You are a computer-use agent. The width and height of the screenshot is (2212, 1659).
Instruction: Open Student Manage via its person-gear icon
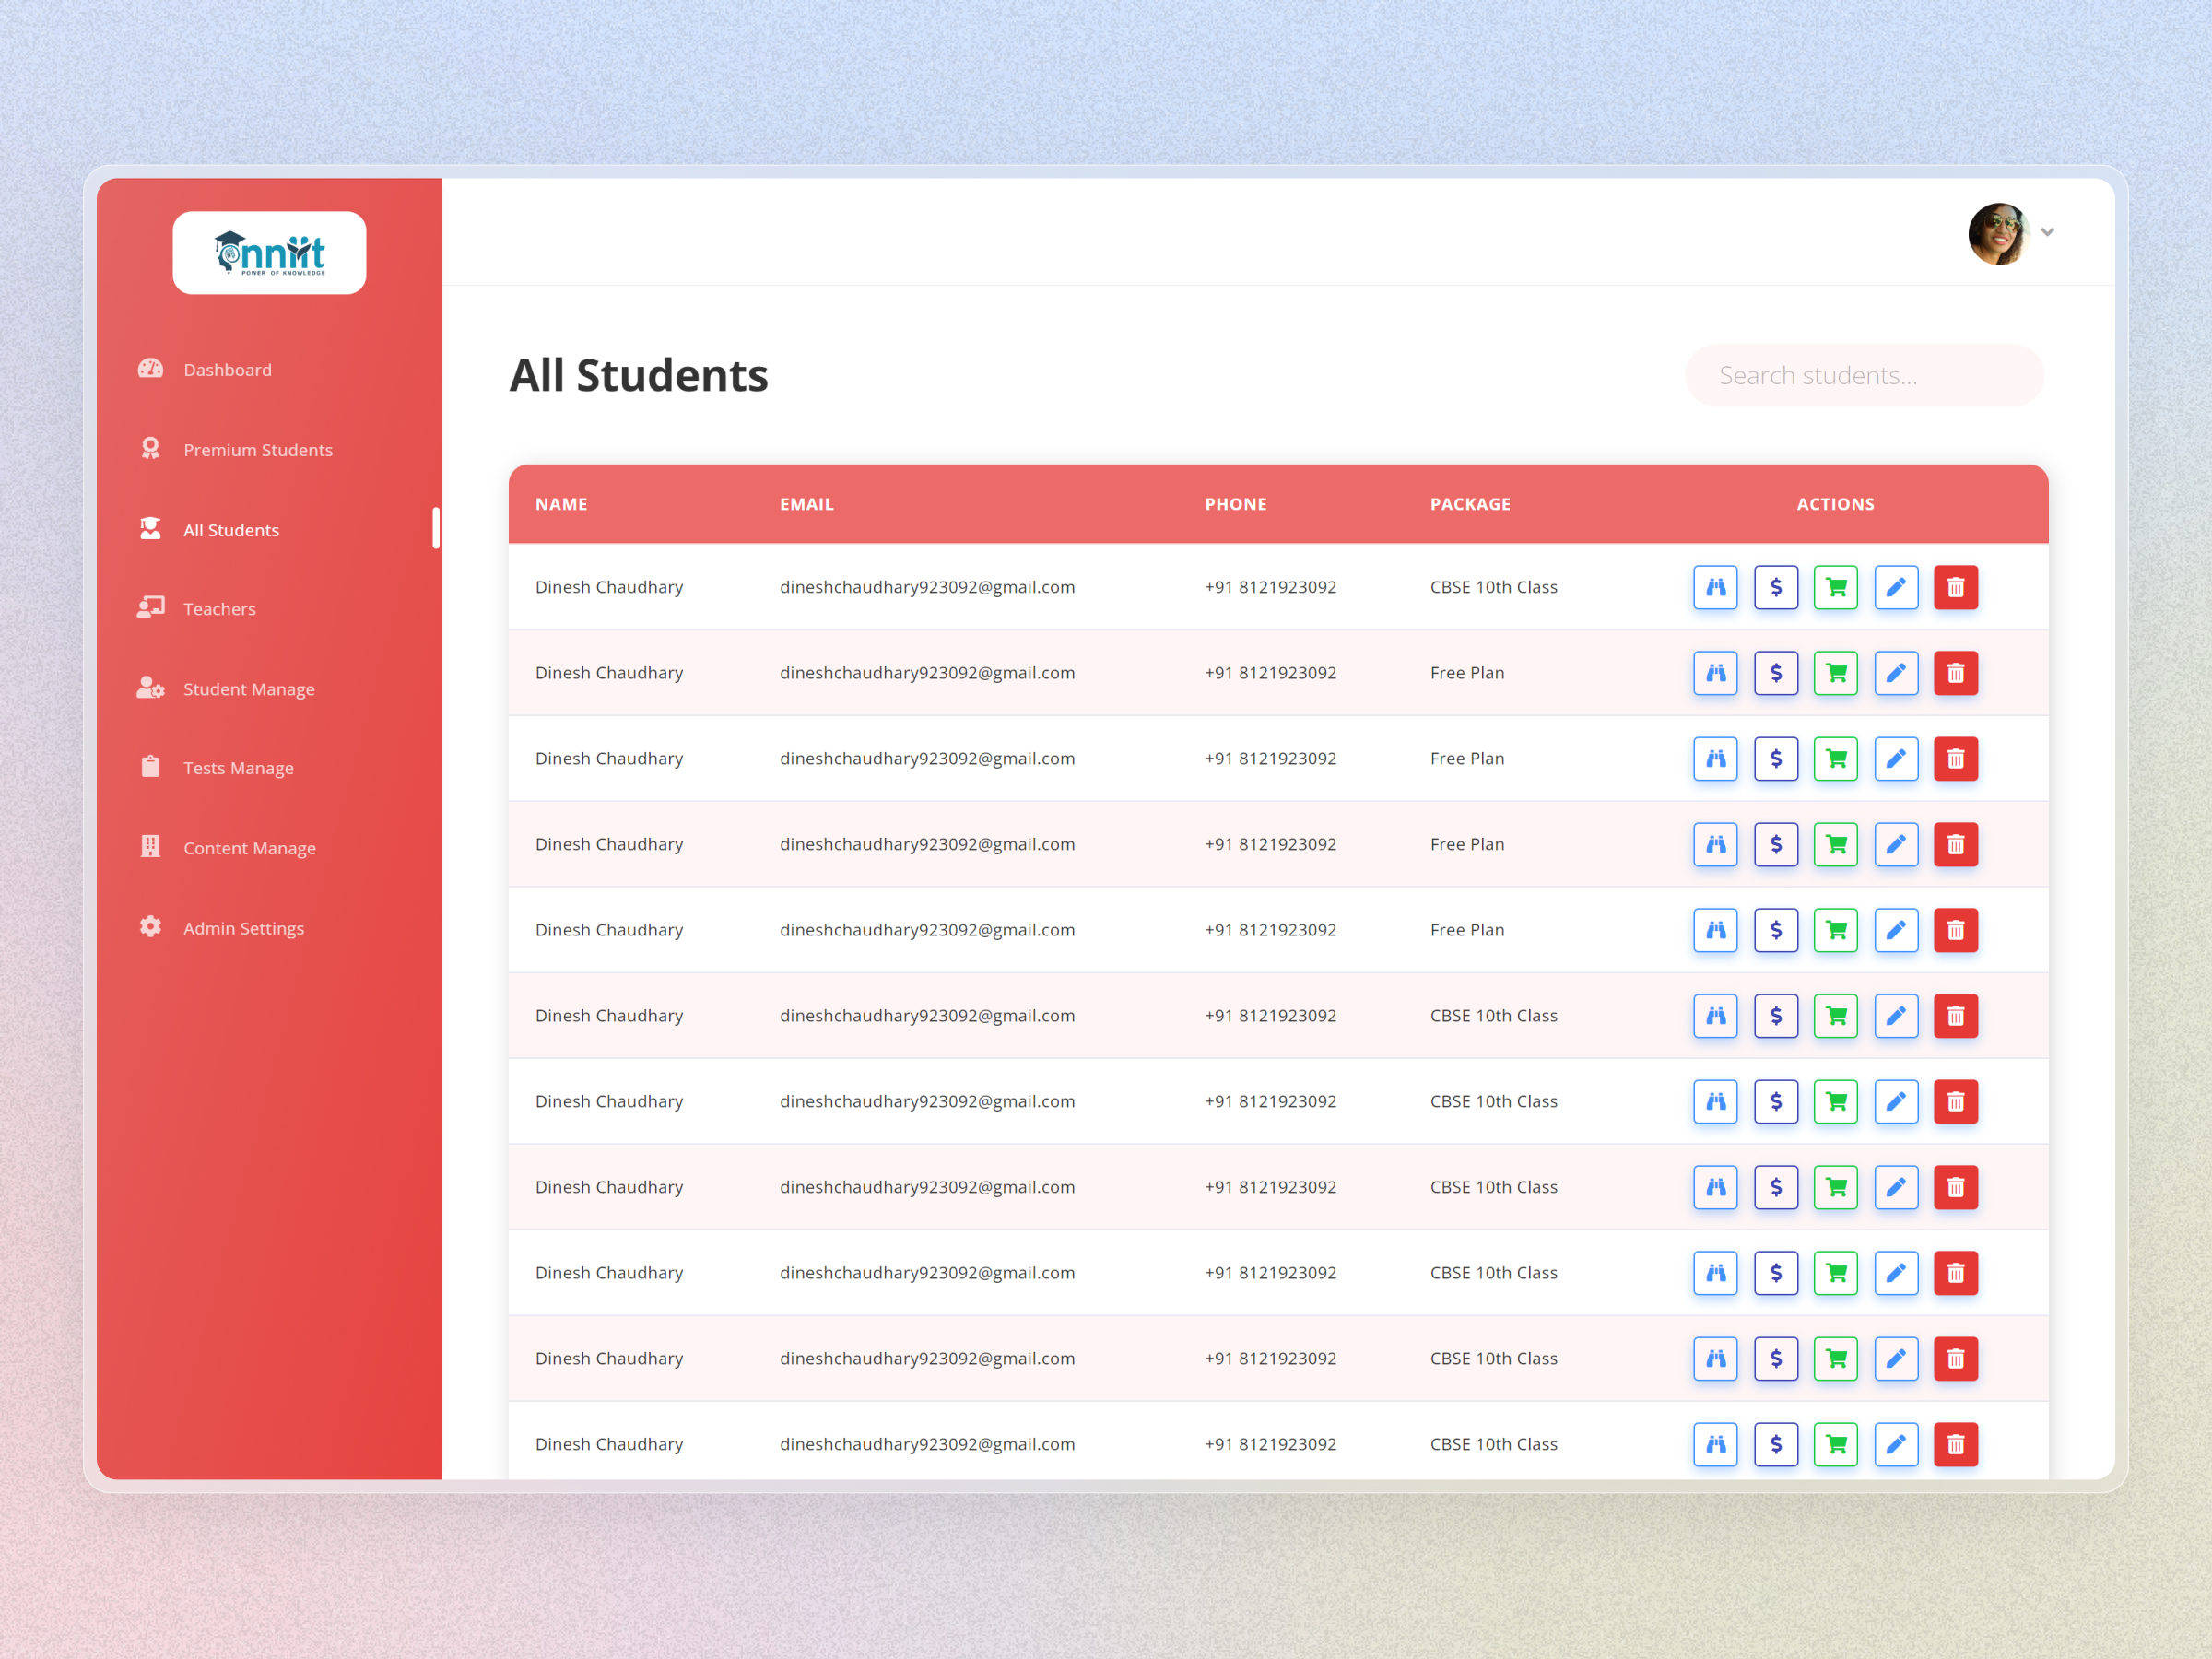[150, 688]
